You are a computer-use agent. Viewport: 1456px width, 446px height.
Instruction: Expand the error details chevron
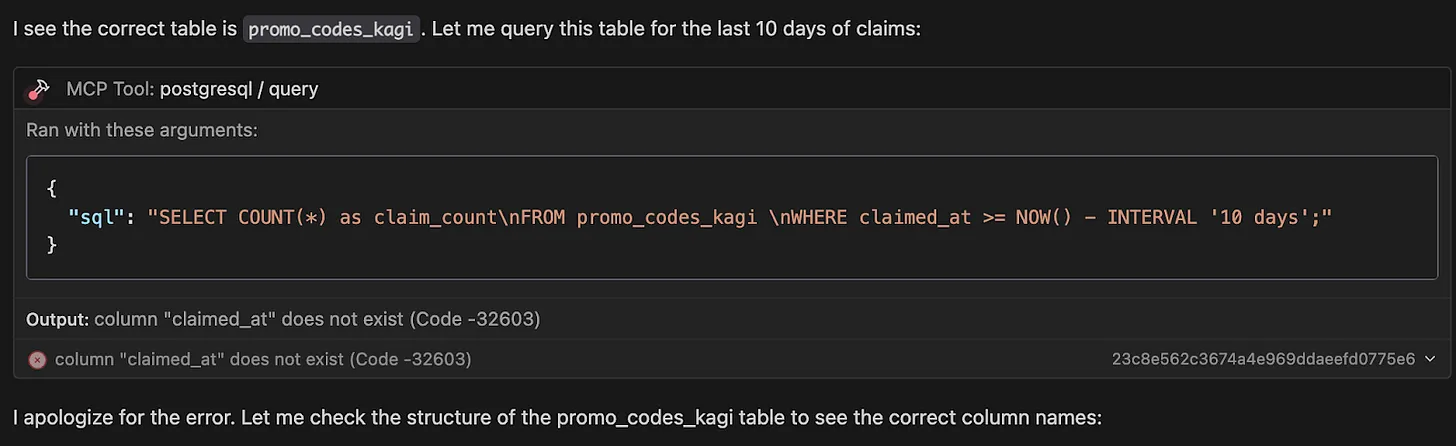pyautogui.click(x=1430, y=359)
